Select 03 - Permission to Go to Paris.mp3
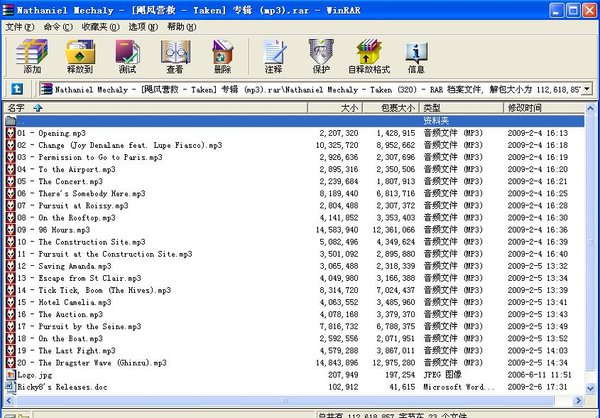The height and width of the screenshot is (418, 600). pos(90,157)
